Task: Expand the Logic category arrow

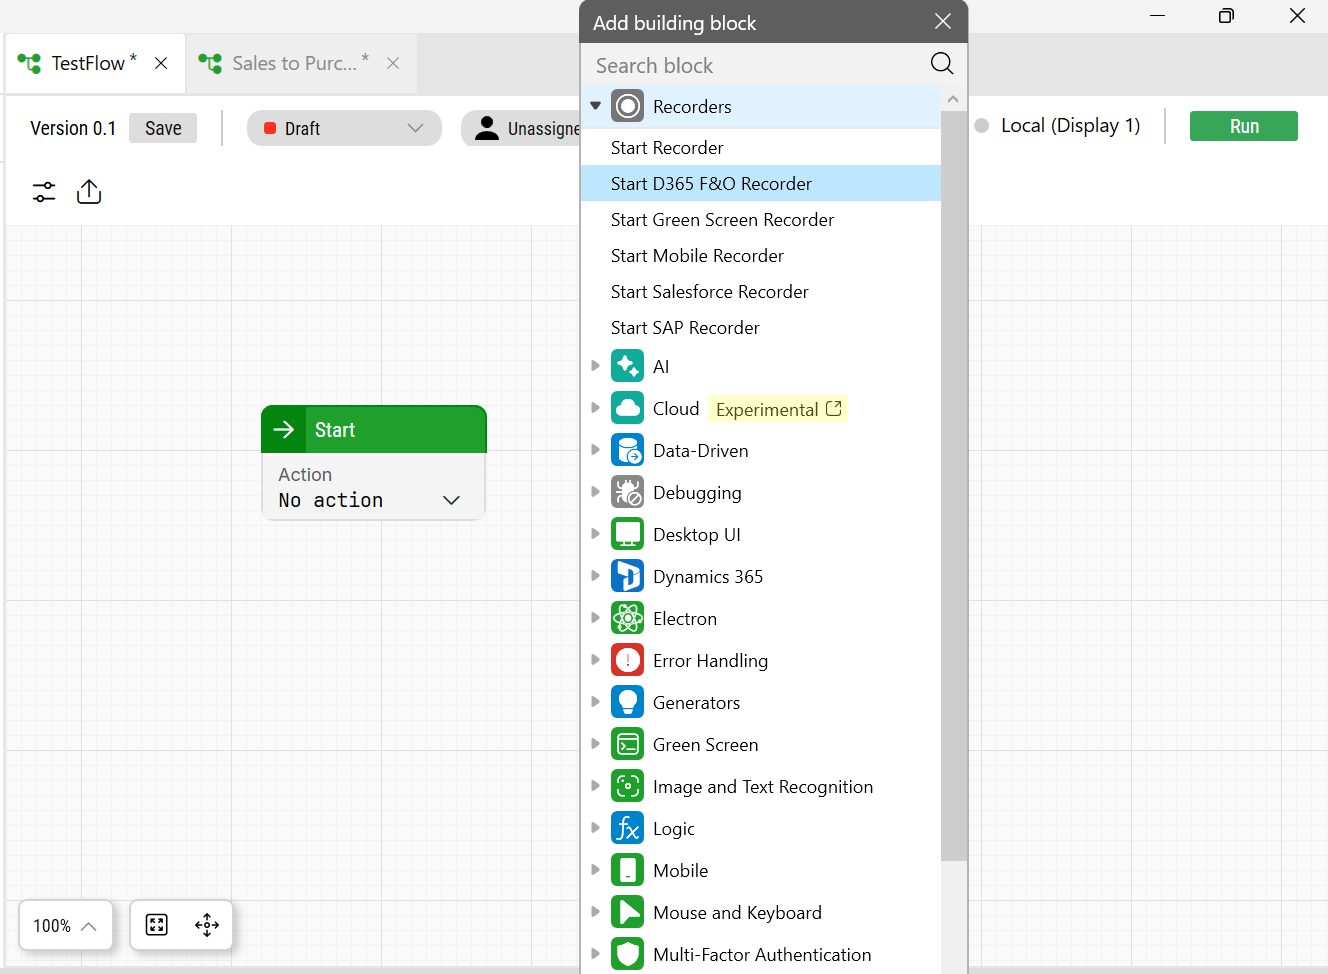Action: pos(596,828)
